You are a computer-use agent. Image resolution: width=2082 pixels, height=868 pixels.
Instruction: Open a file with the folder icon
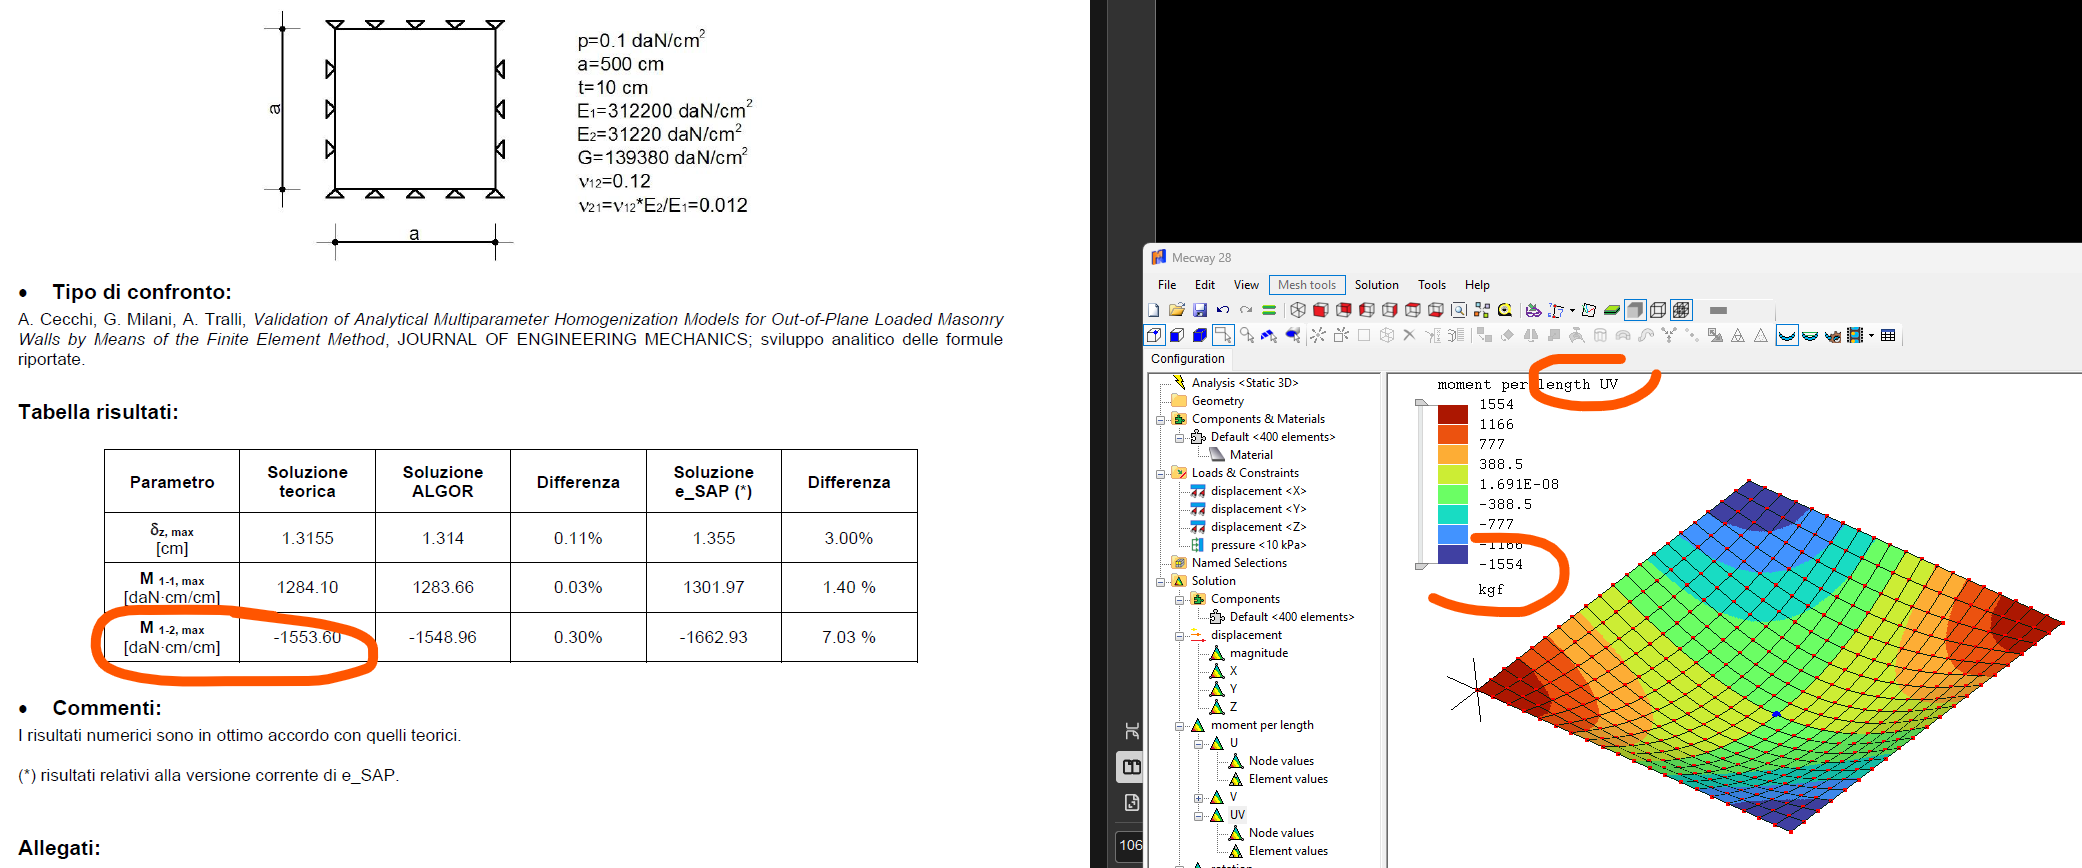[x=1177, y=310]
